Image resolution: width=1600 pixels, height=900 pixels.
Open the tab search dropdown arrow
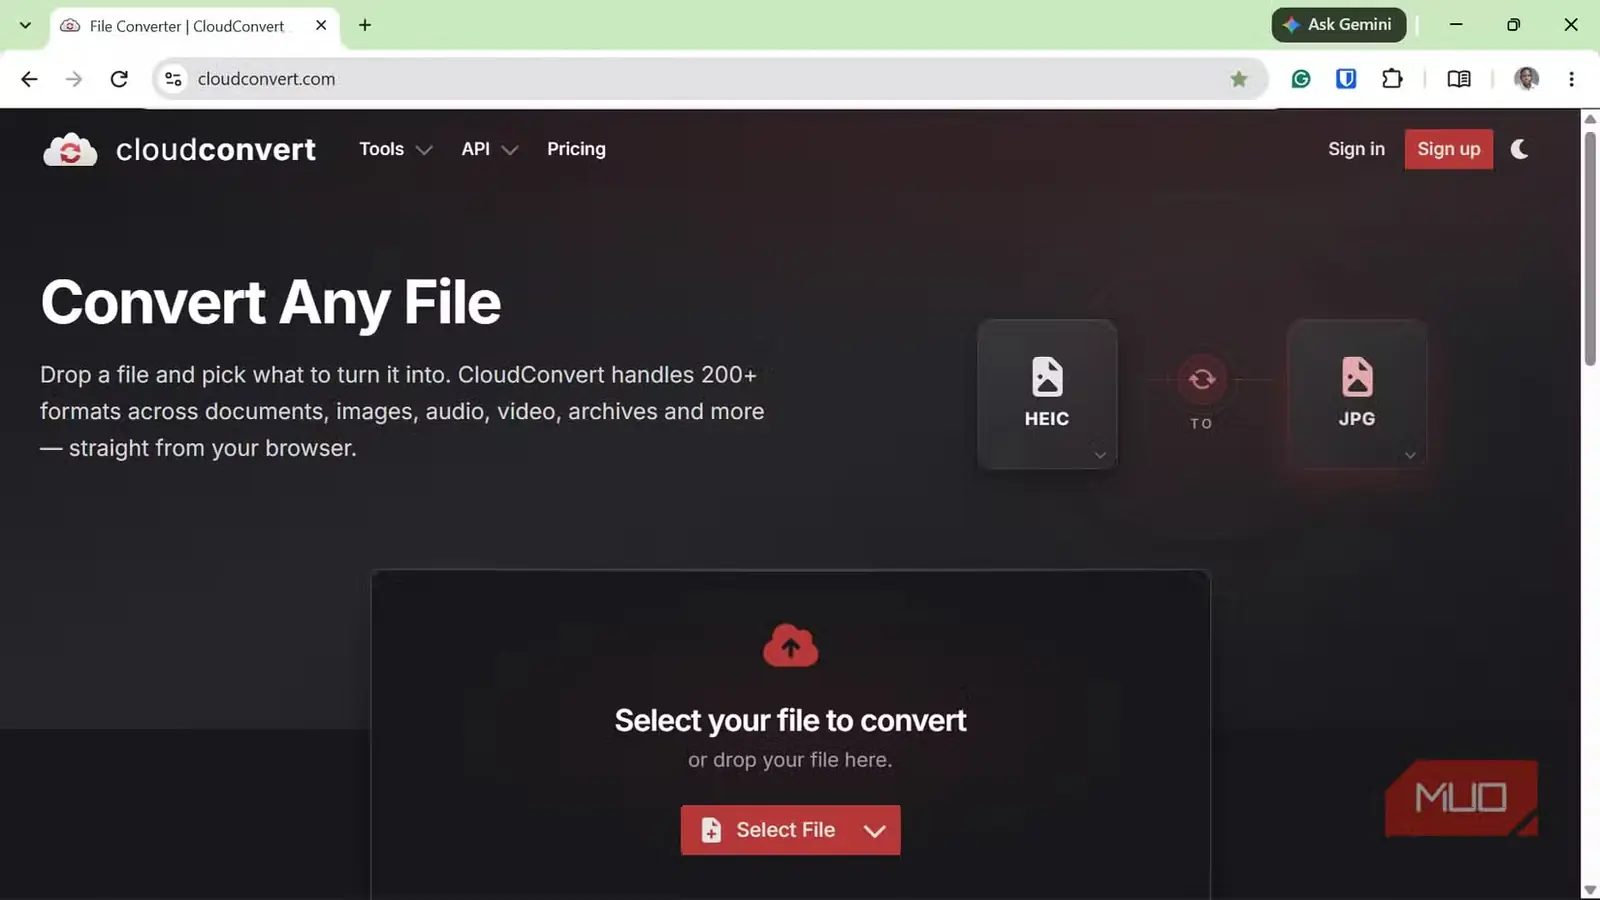pyautogui.click(x=25, y=25)
